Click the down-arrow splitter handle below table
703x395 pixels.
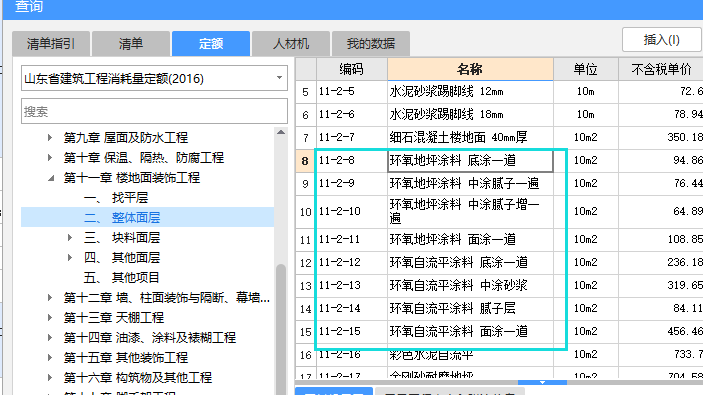pyautogui.click(x=542, y=382)
